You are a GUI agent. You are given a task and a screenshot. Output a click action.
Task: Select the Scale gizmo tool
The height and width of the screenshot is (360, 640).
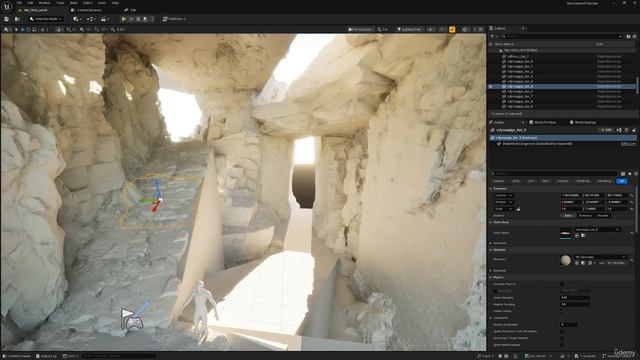[35, 29]
